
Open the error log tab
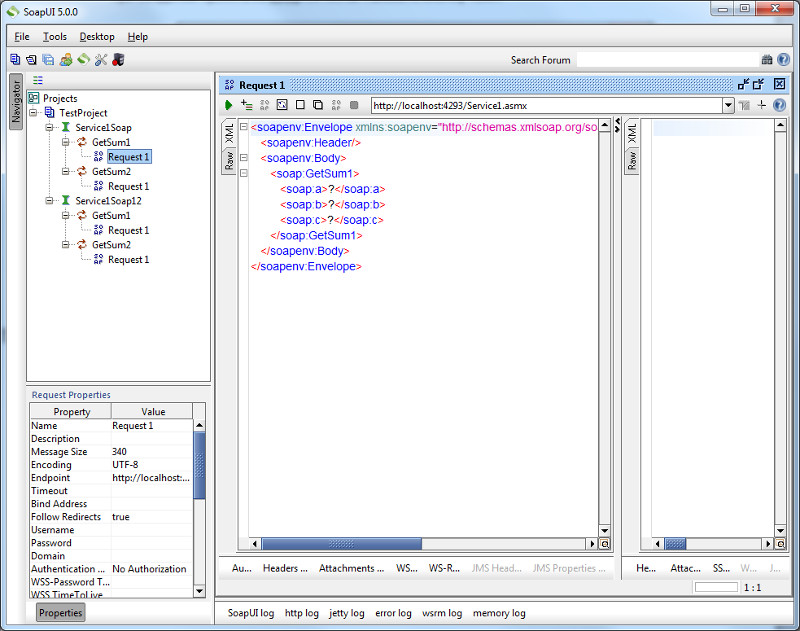[x=393, y=613]
